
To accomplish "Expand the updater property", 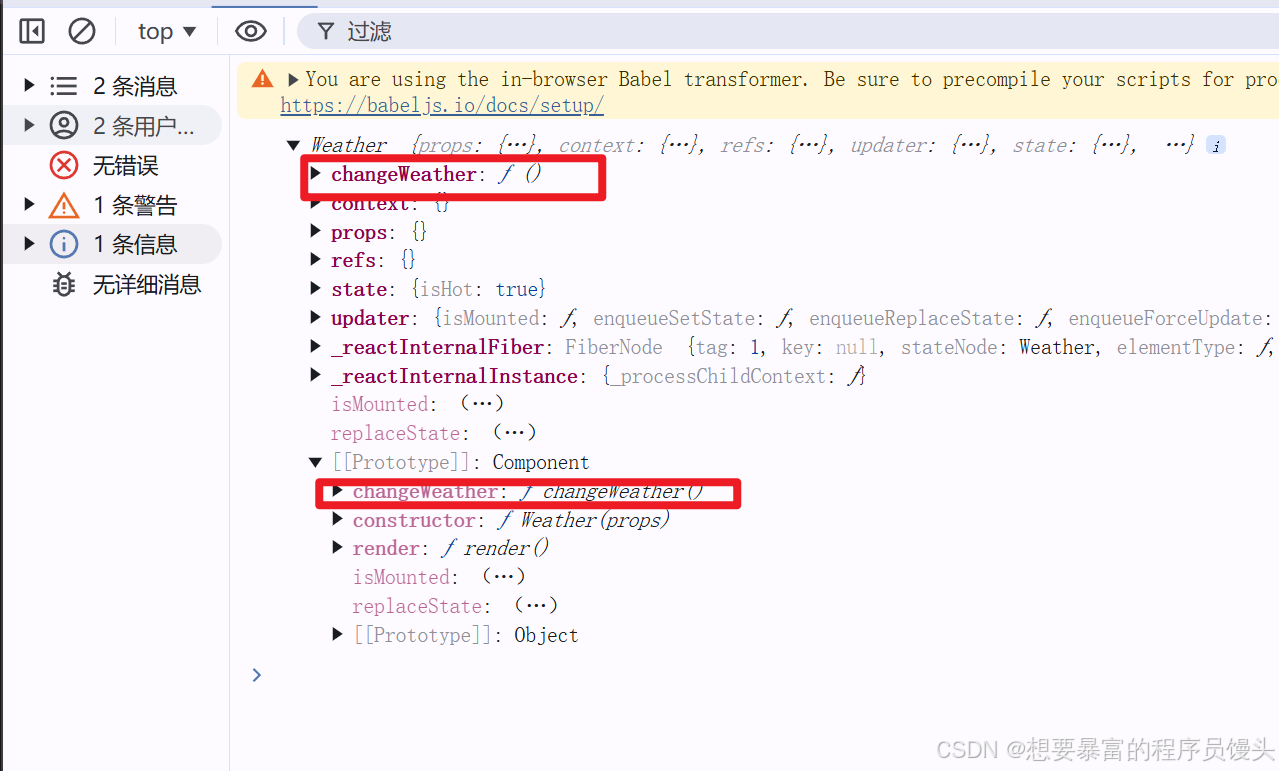I will 316,318.
